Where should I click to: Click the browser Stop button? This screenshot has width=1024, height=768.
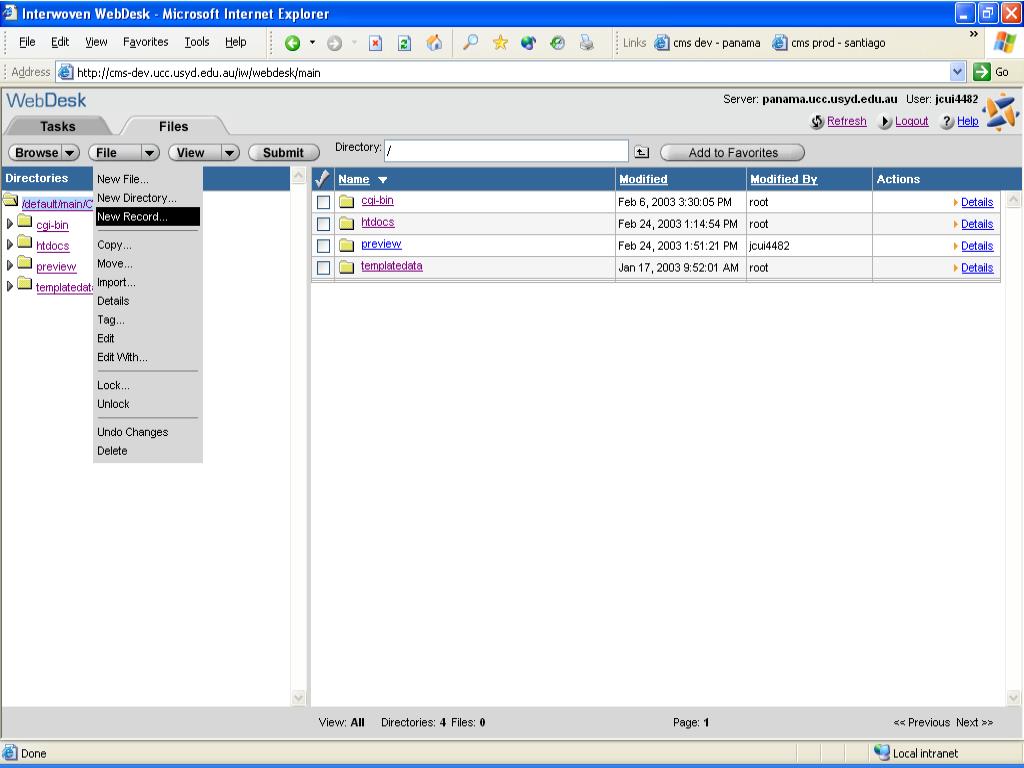376,43
